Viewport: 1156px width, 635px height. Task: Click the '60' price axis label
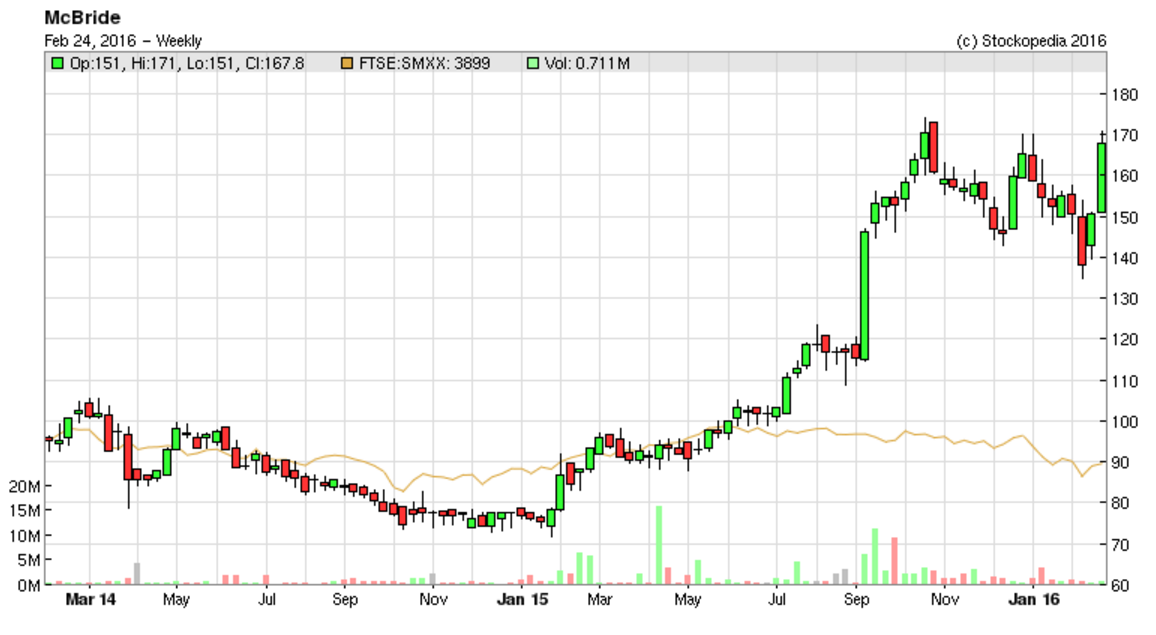1120,586
